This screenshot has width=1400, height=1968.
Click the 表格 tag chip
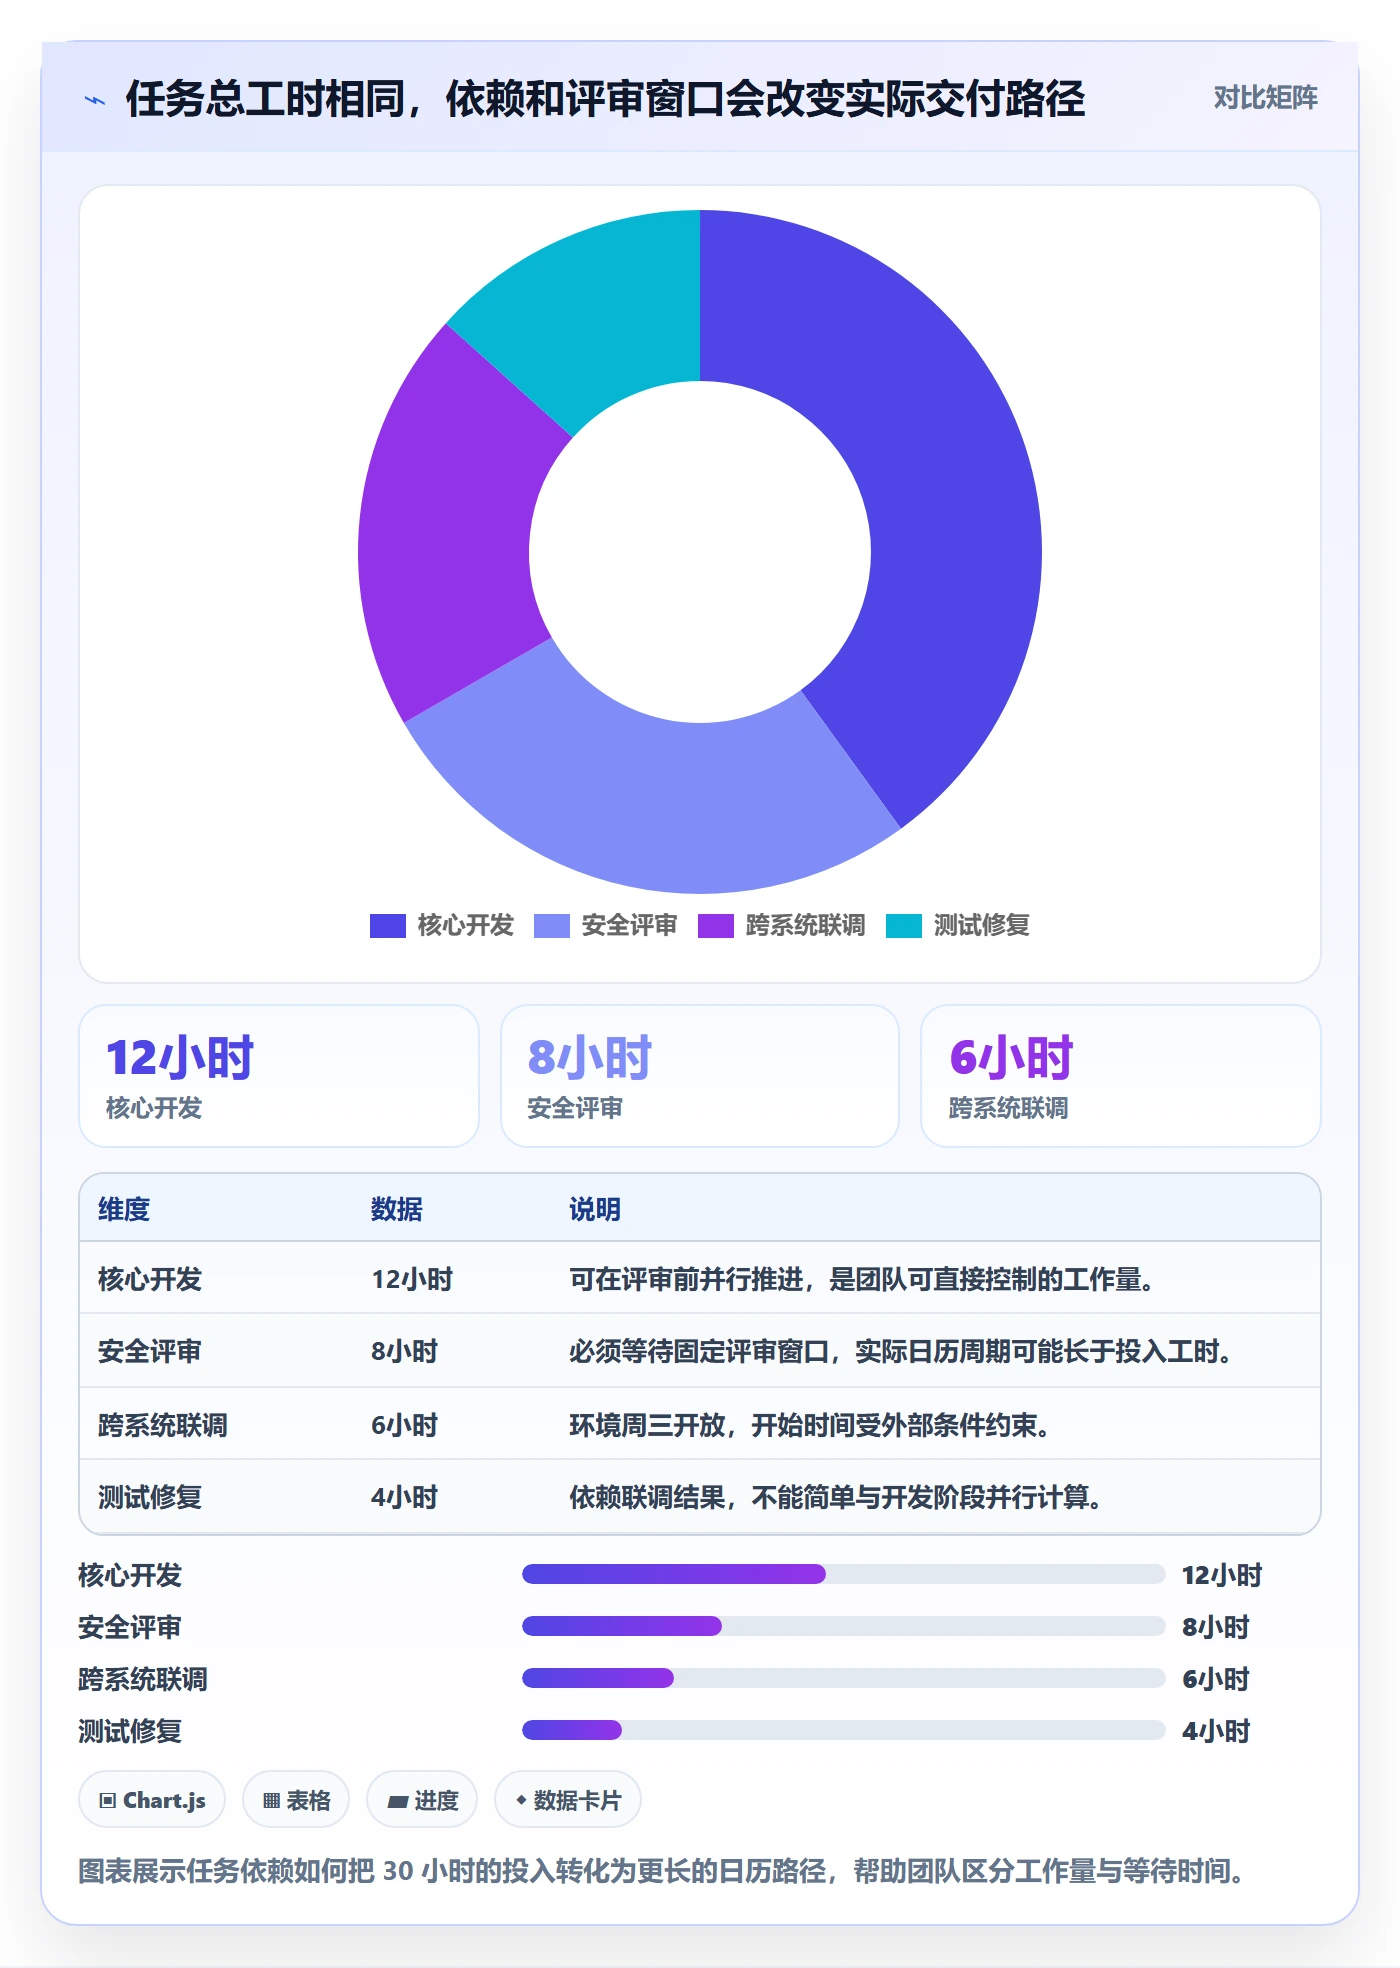(x=296, y=1800)
